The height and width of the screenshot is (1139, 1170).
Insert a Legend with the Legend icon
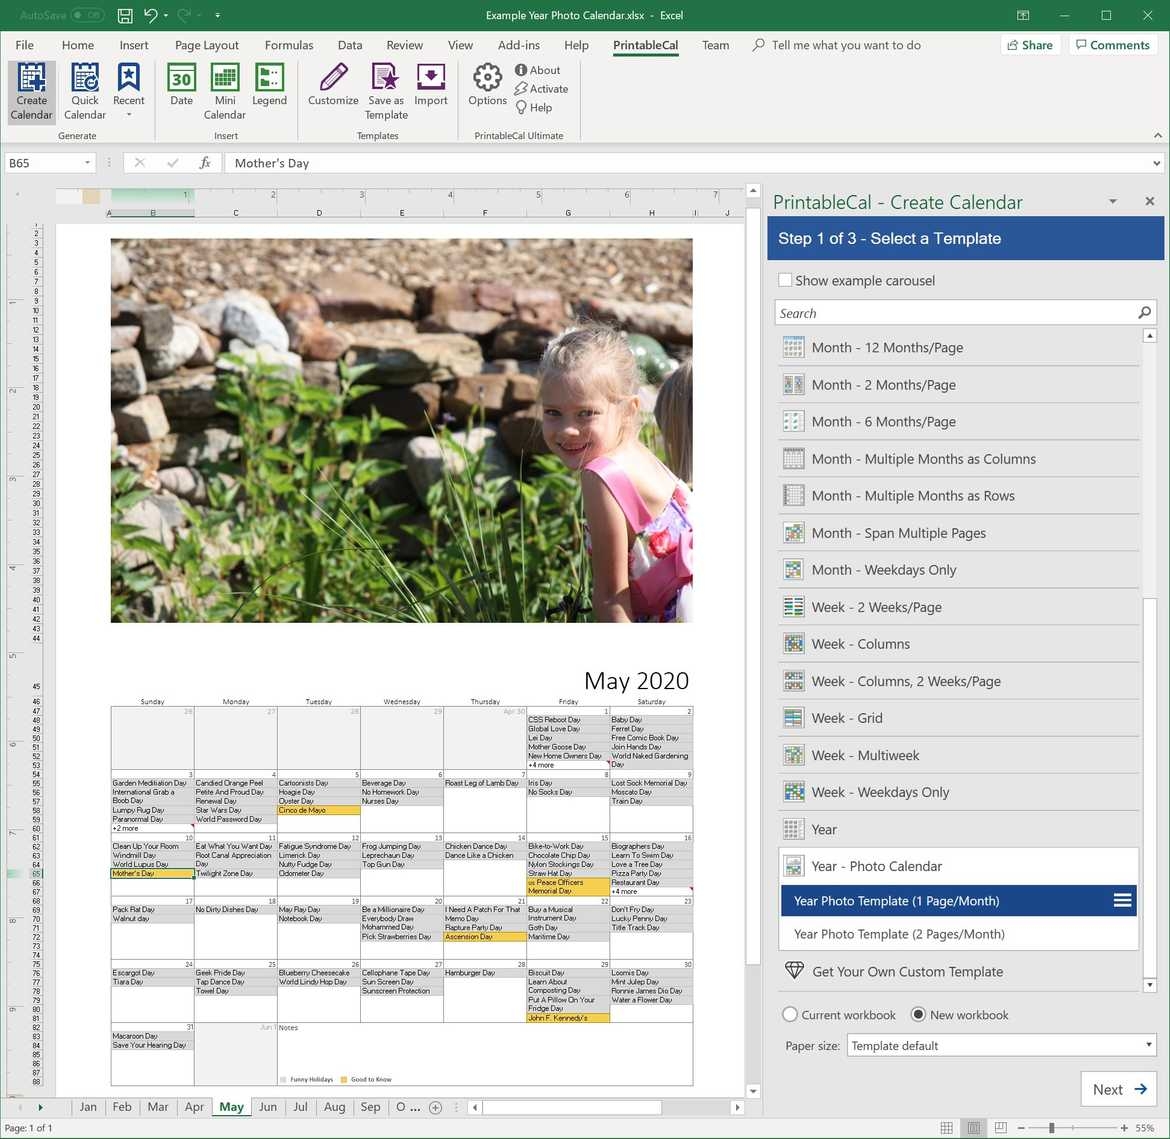click(268, 85)
